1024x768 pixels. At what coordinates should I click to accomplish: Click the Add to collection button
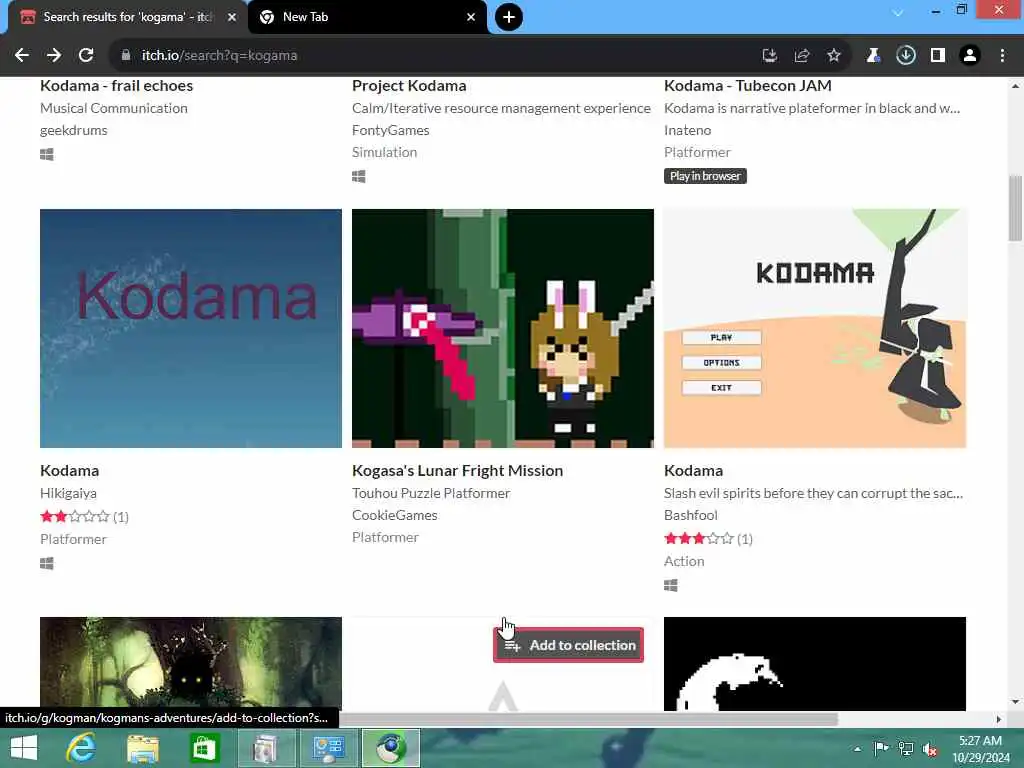(x=568, y=645)
